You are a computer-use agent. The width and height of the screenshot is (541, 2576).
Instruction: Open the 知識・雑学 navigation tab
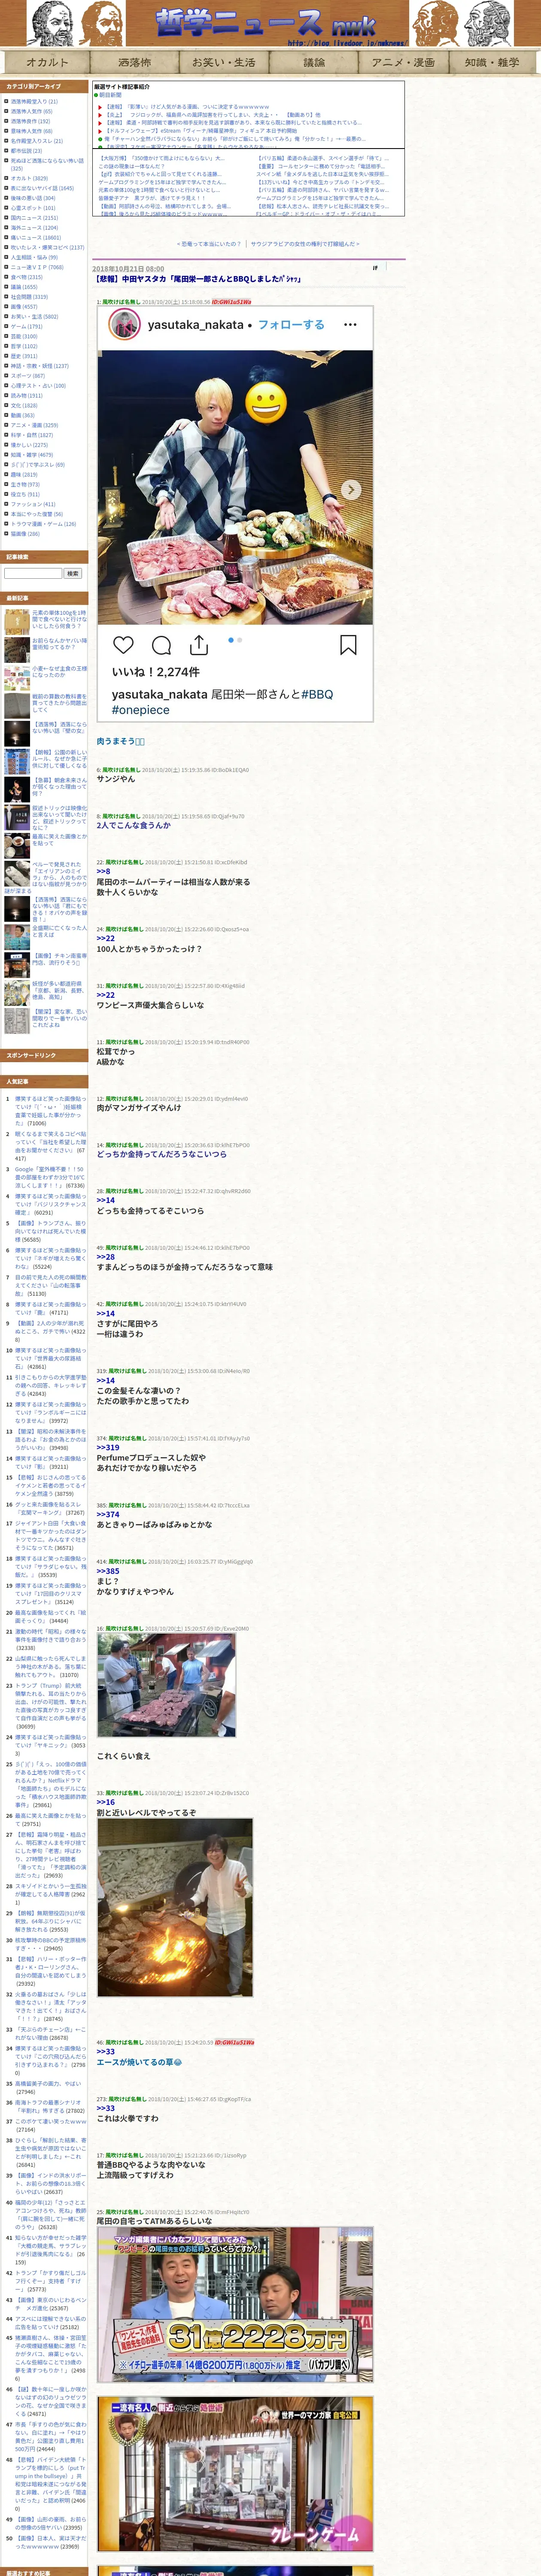click(x=493, y=62)
